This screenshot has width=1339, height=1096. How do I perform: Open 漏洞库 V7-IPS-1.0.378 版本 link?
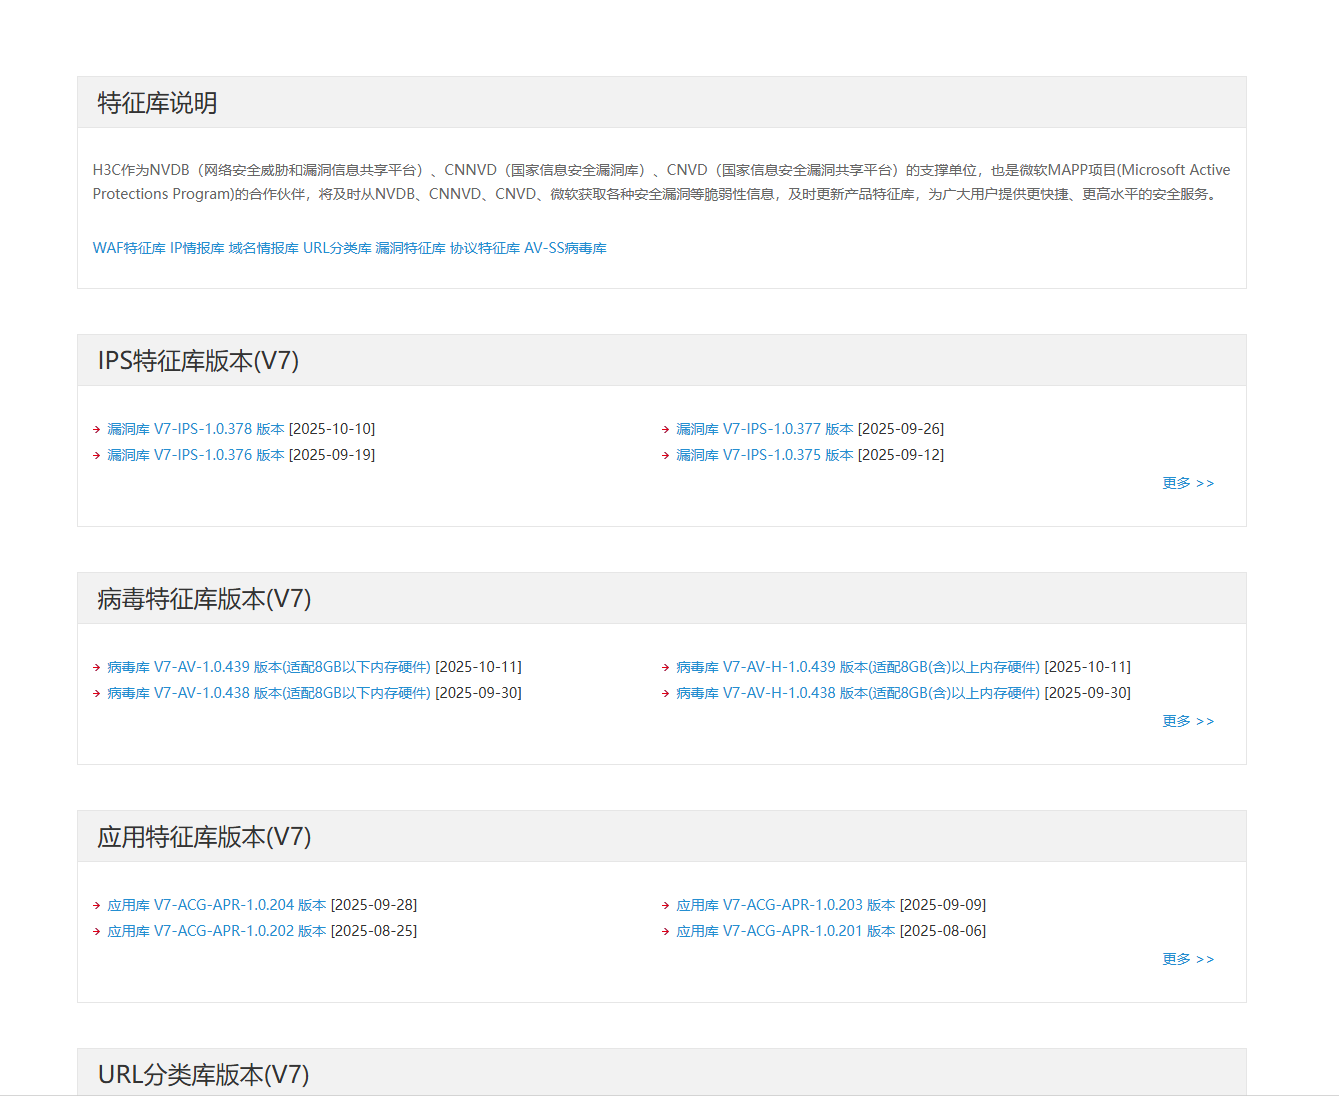pos(196,429)
